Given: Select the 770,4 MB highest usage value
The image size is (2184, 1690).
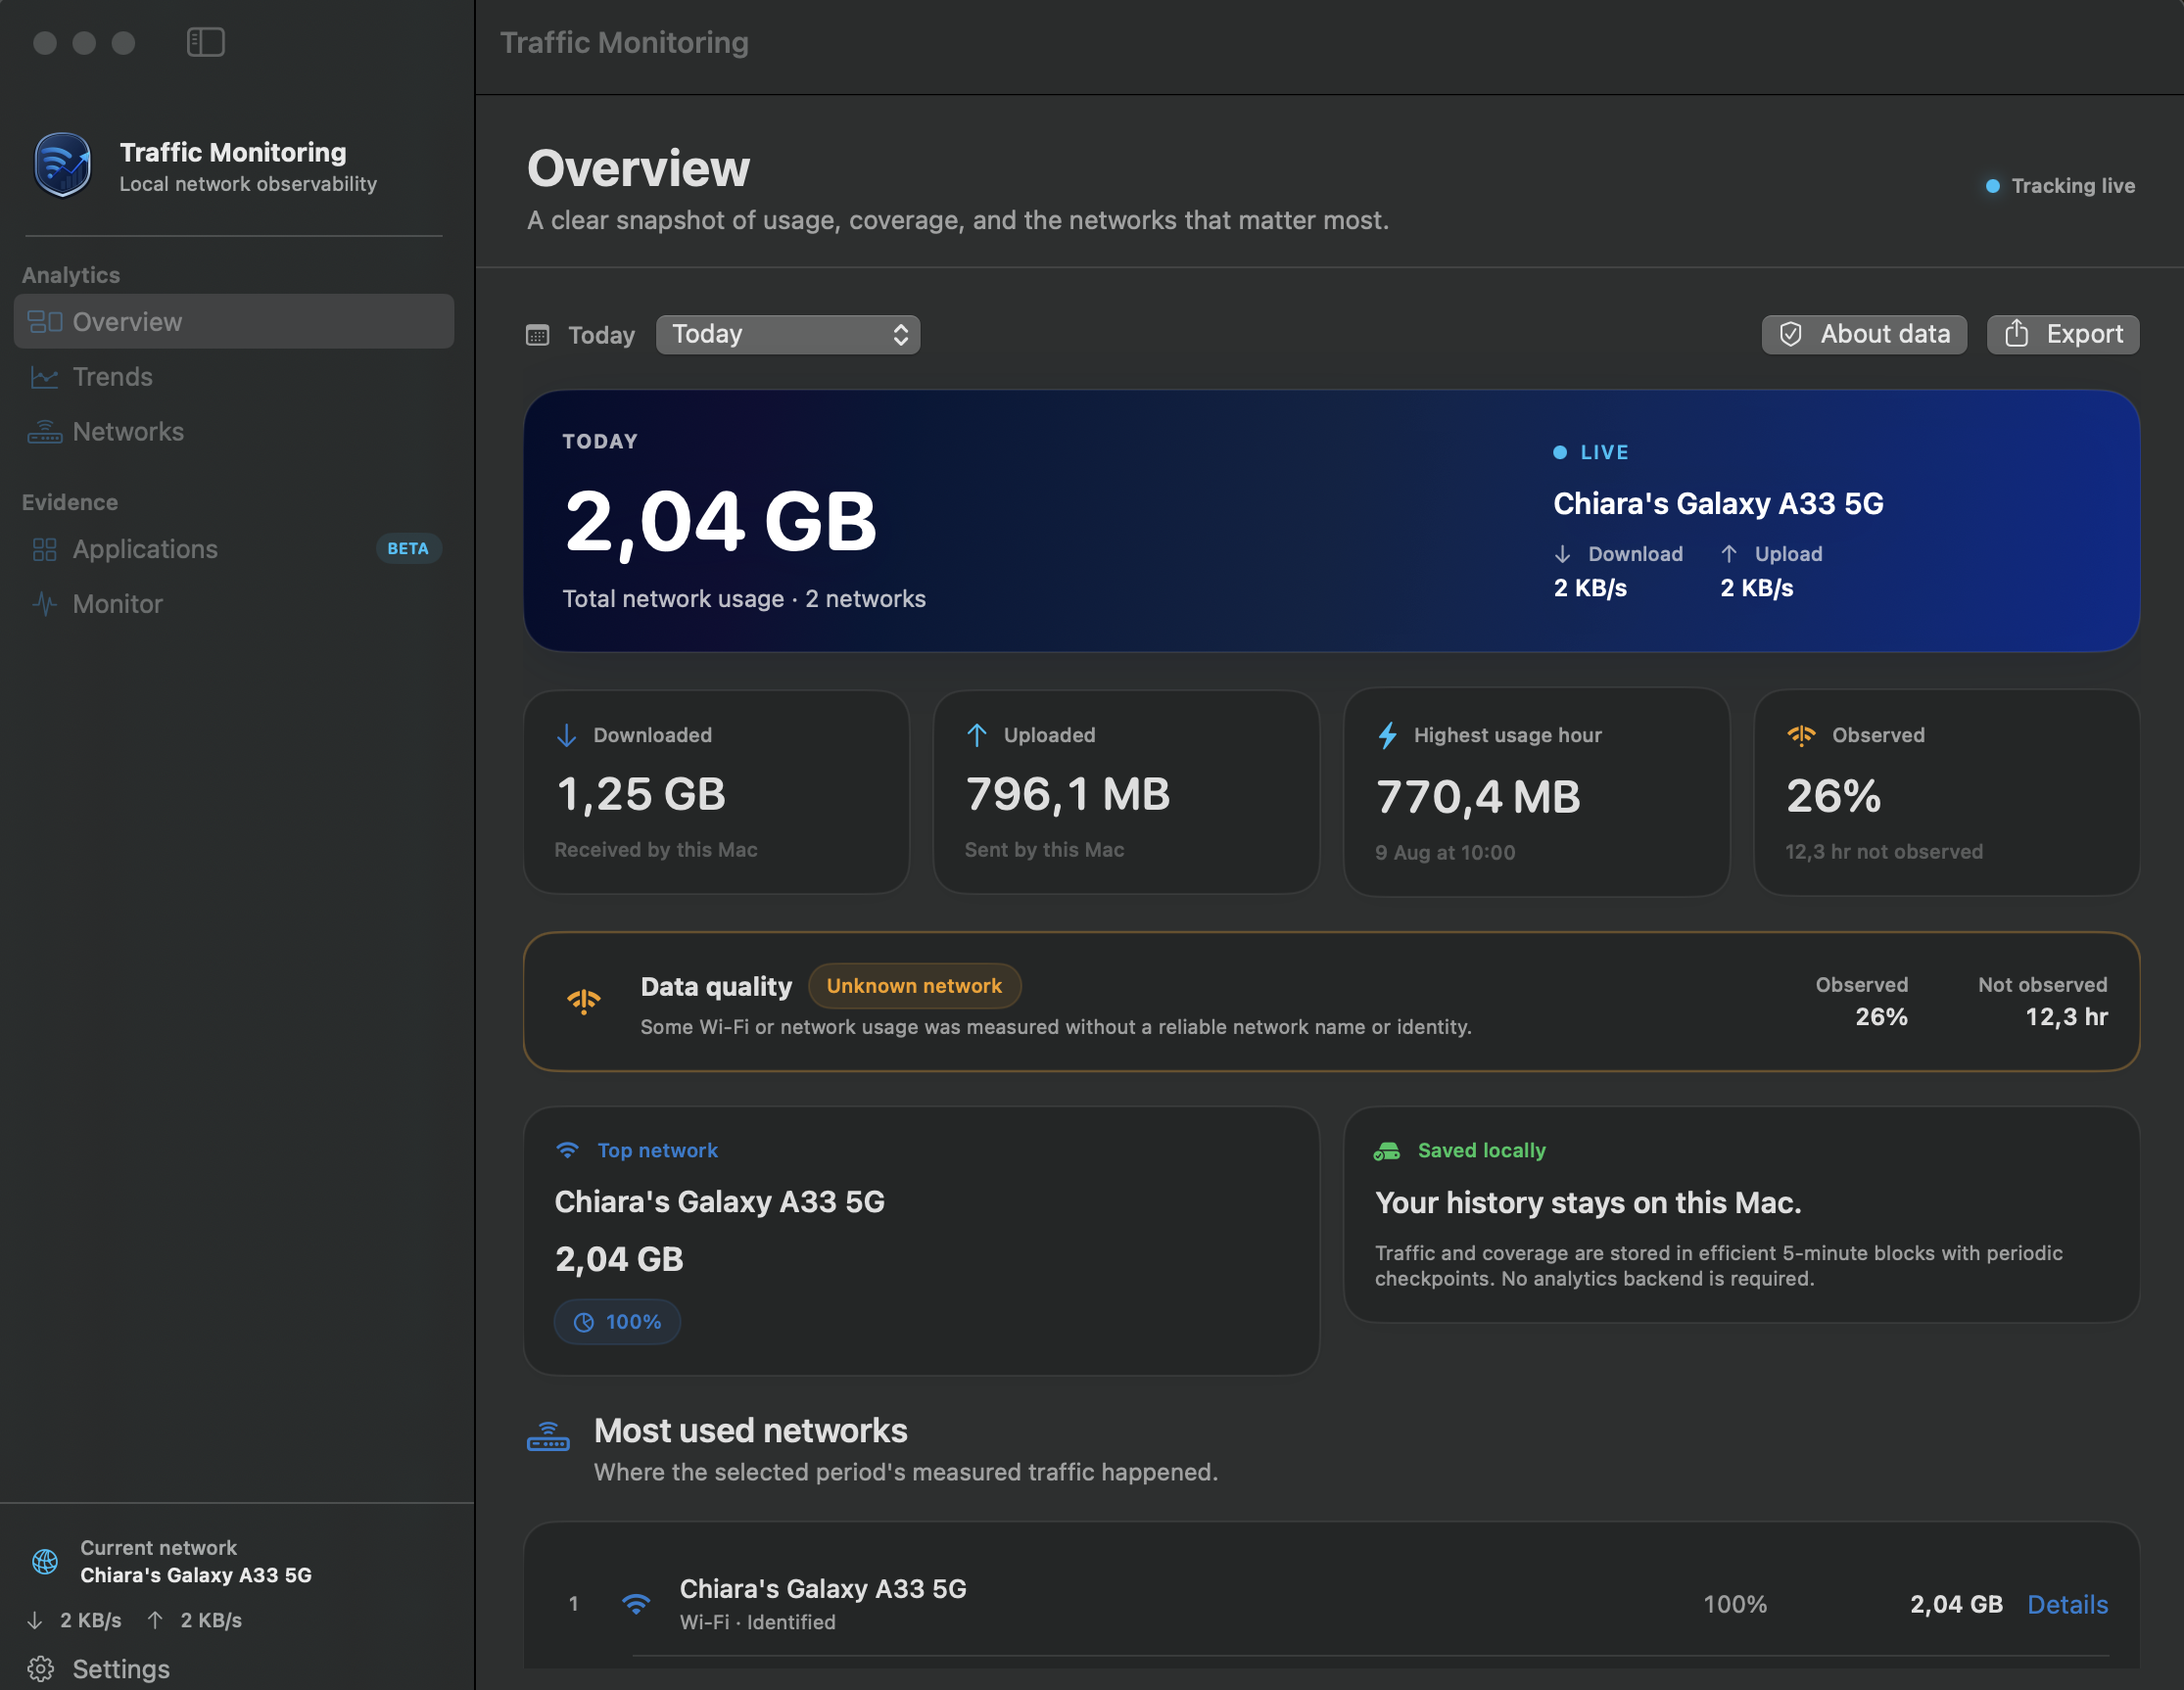Looking at the screenshot, I should point(1479,798).
